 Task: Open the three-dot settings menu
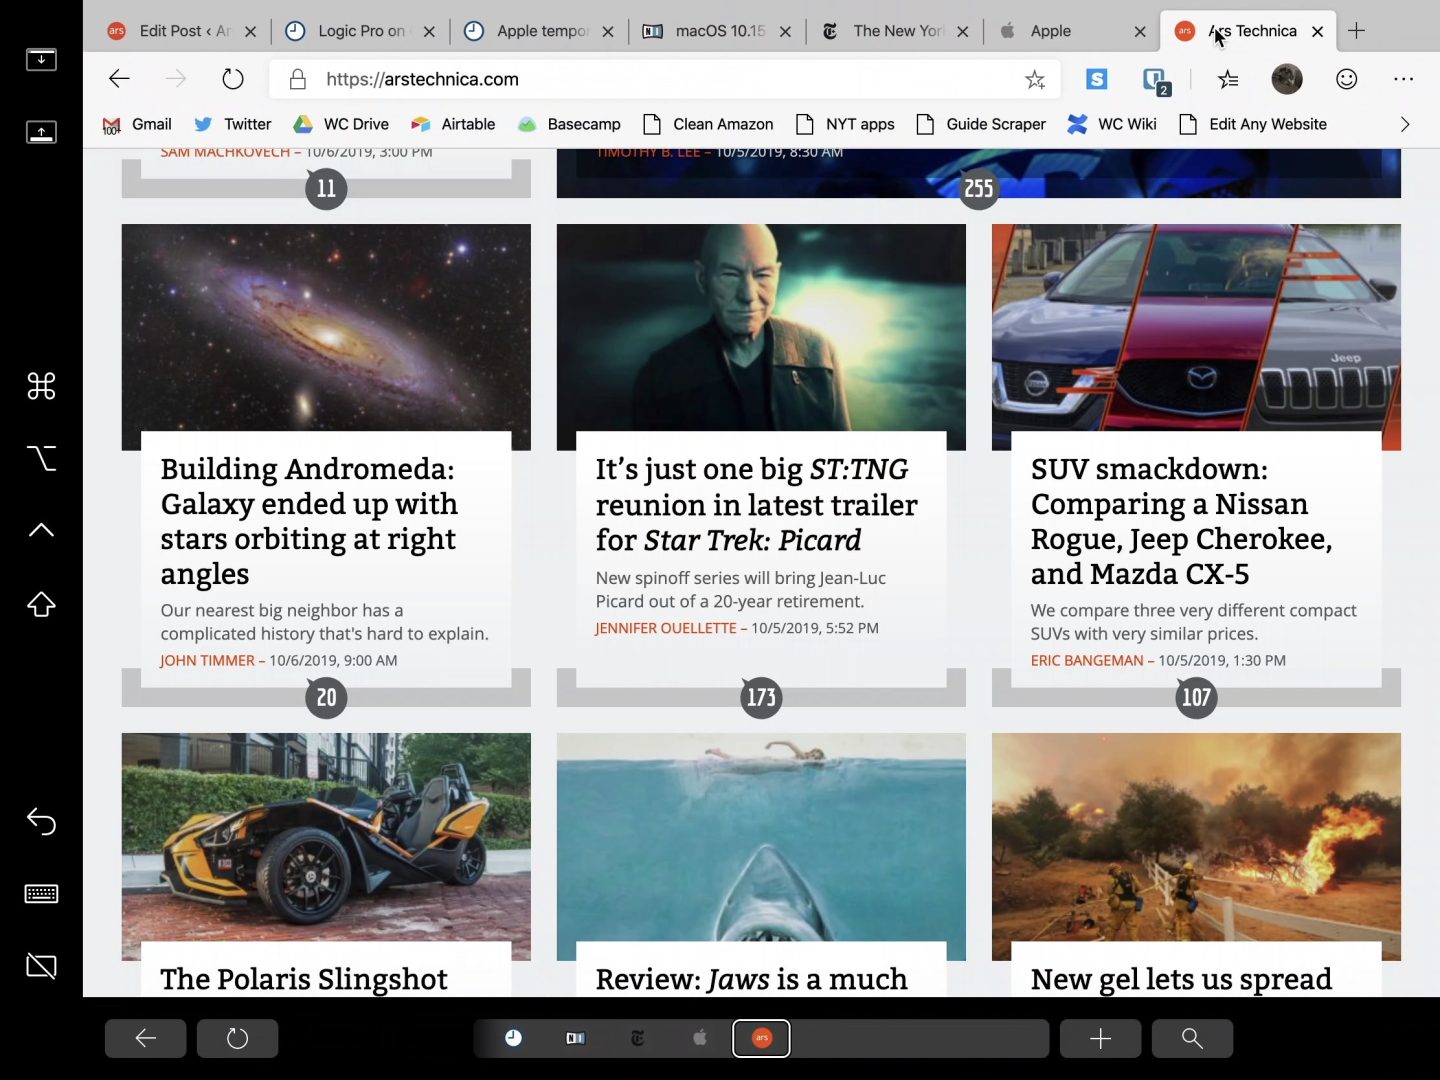tap(1404, 79)
